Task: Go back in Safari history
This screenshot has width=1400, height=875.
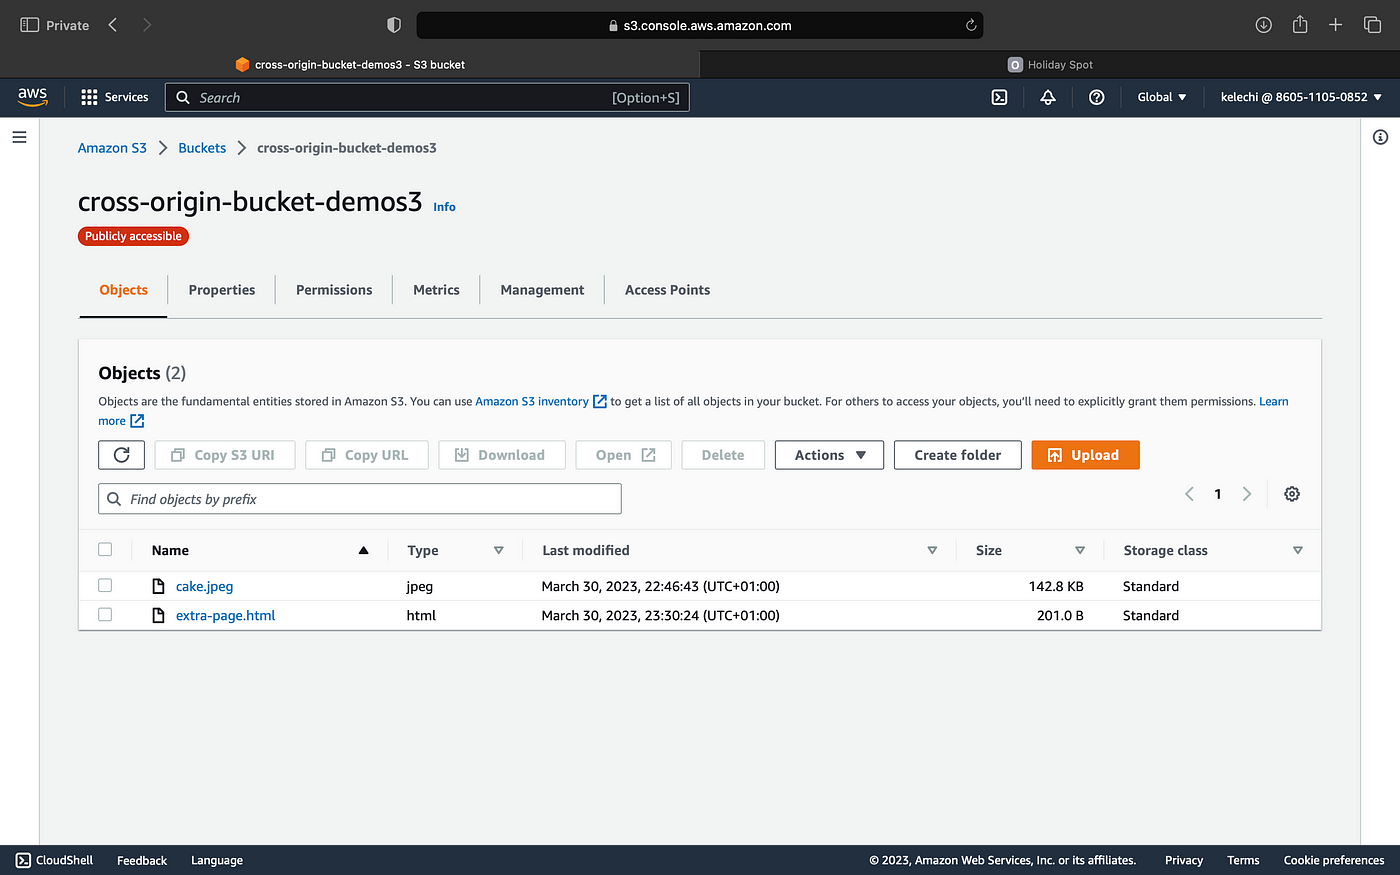Action: point(113,25)
